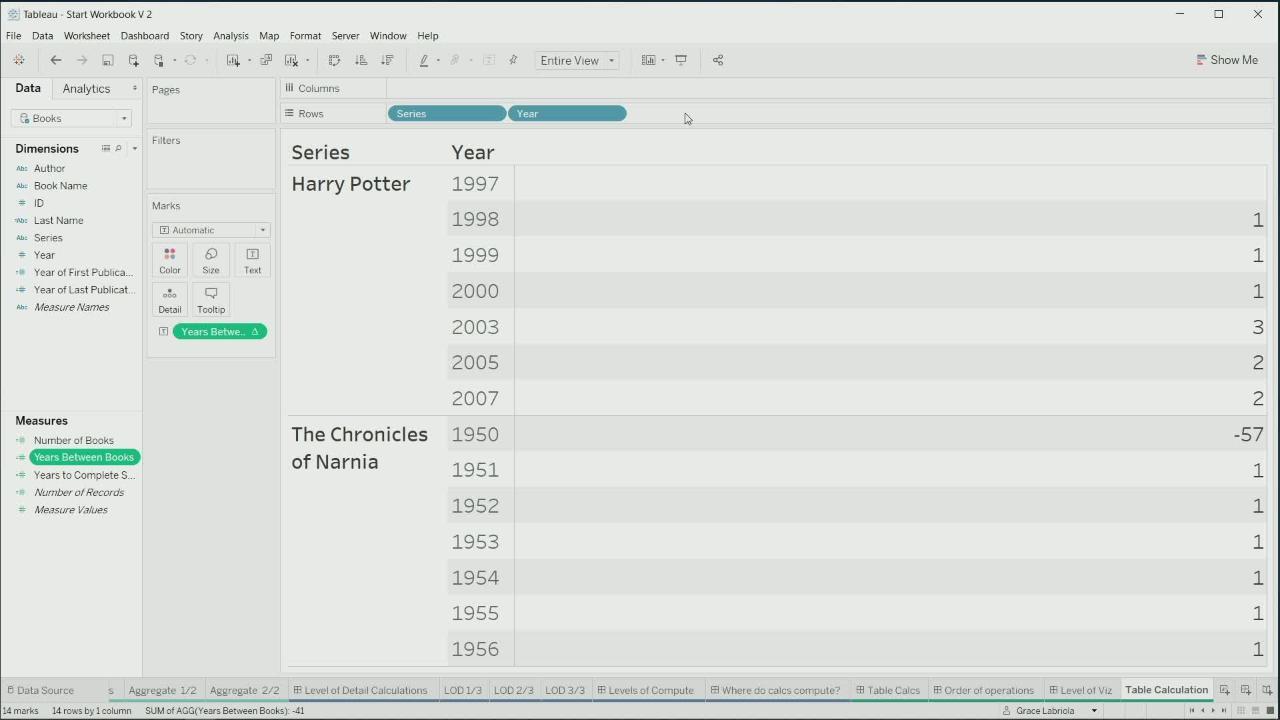The height and width of the screenshot is (720, 1280).
Task: Click the Share workbook icon
Action: tap(718, 60)
